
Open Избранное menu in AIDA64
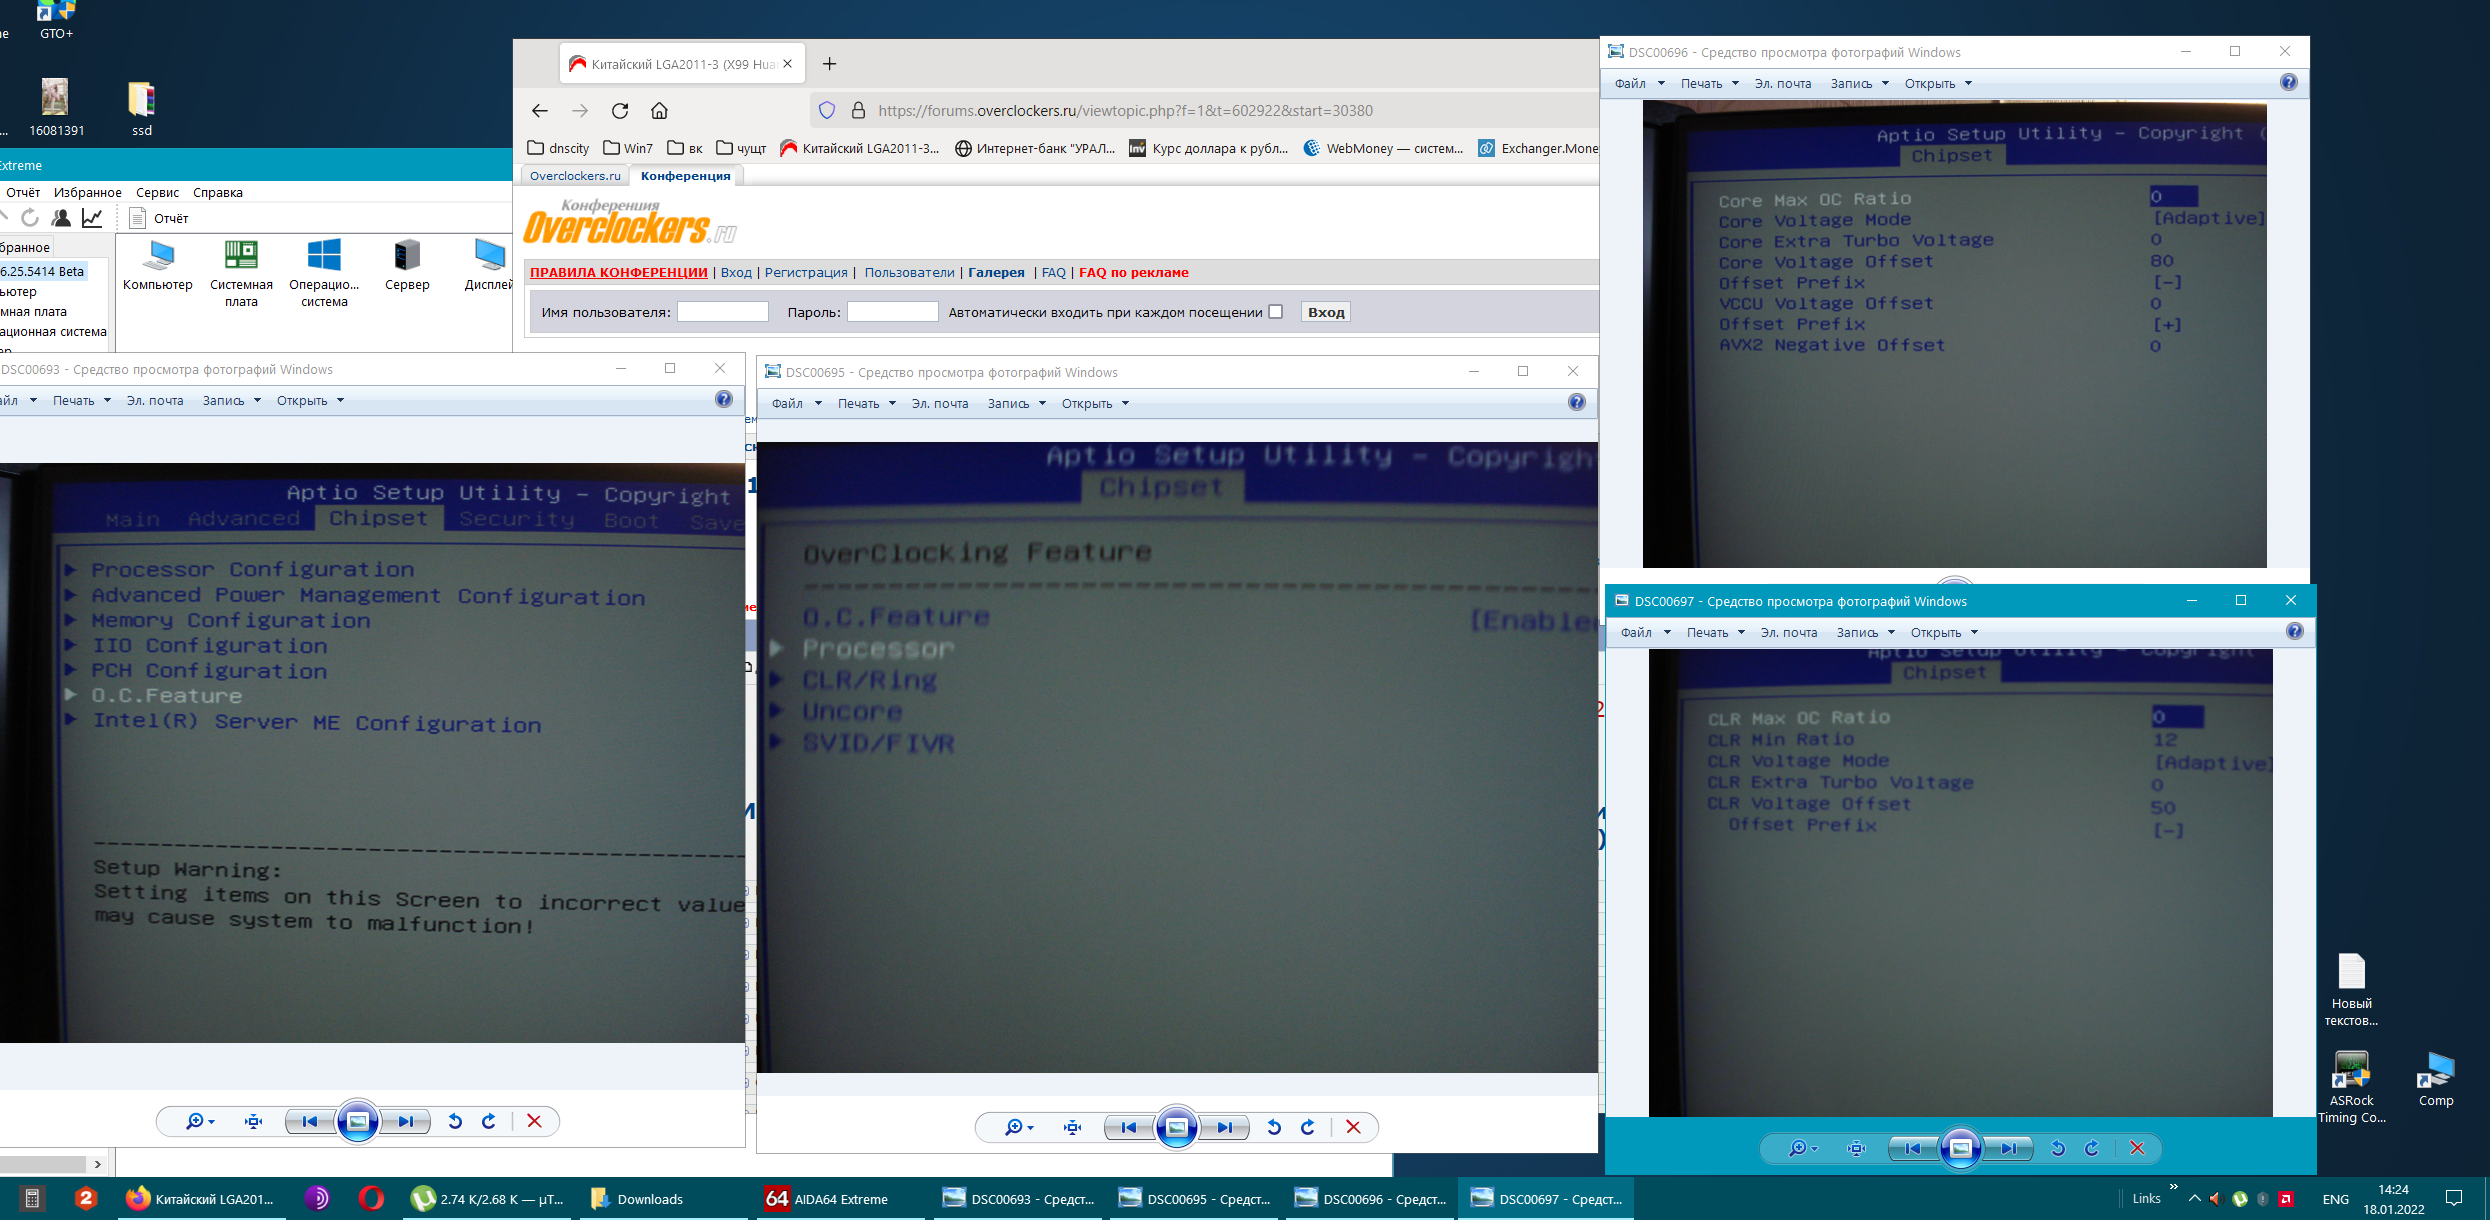[88, 193]
